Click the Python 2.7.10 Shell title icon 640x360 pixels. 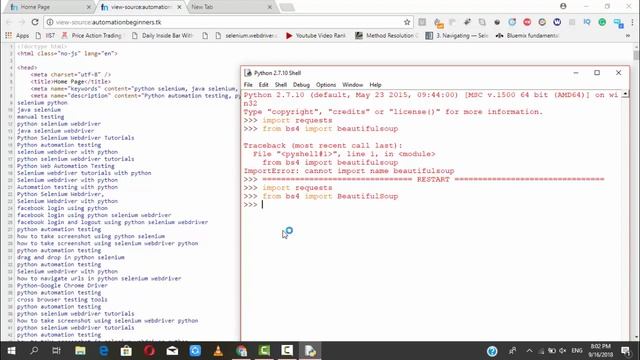click(248, 73)
